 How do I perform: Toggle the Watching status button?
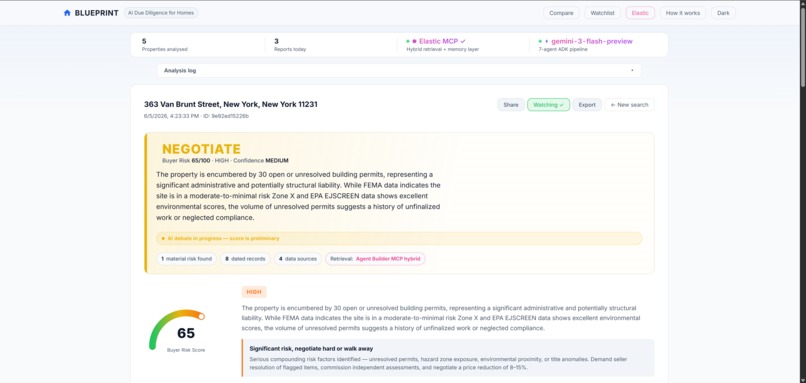point(548,105)
